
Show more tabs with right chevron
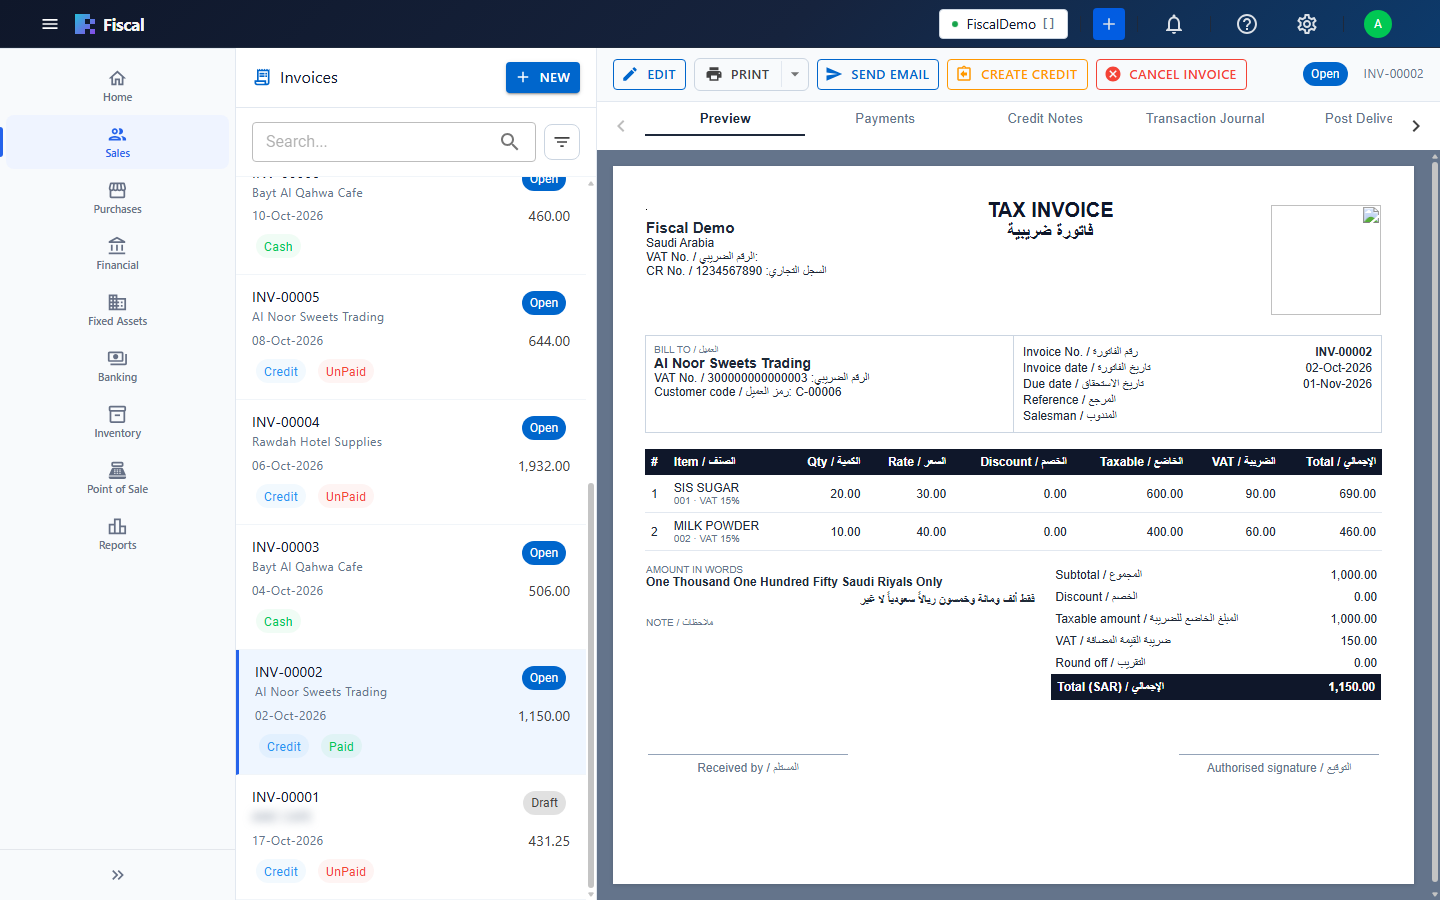point(1416,126)
